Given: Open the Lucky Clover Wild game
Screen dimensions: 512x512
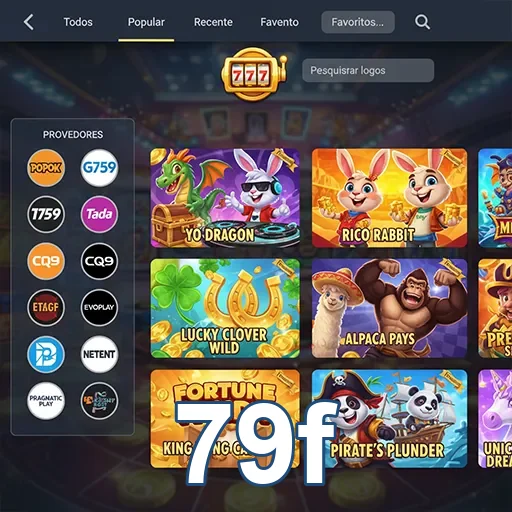Looking at the screenshot, I should coord(225,308).
